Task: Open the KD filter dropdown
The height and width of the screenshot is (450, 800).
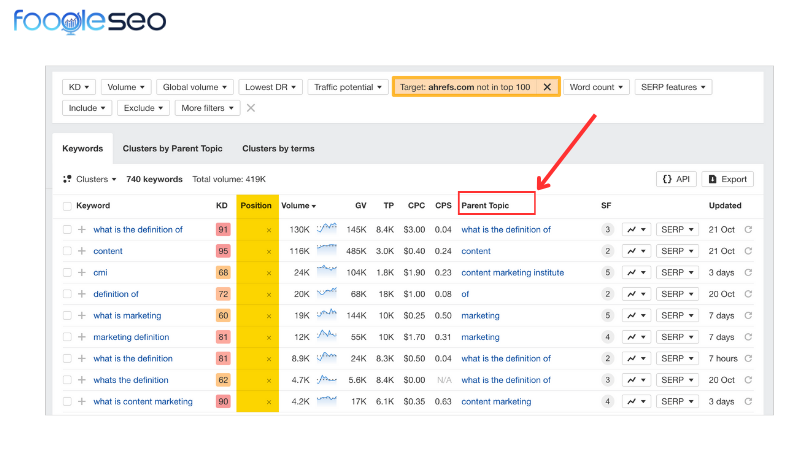Action: pyautogui.click(x=80, y=87)
